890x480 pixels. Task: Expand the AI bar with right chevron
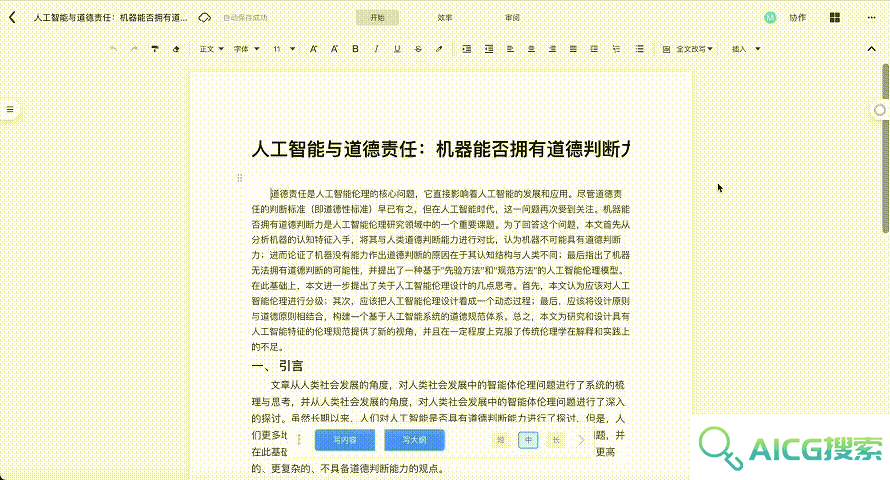click(x=581, y=440)
